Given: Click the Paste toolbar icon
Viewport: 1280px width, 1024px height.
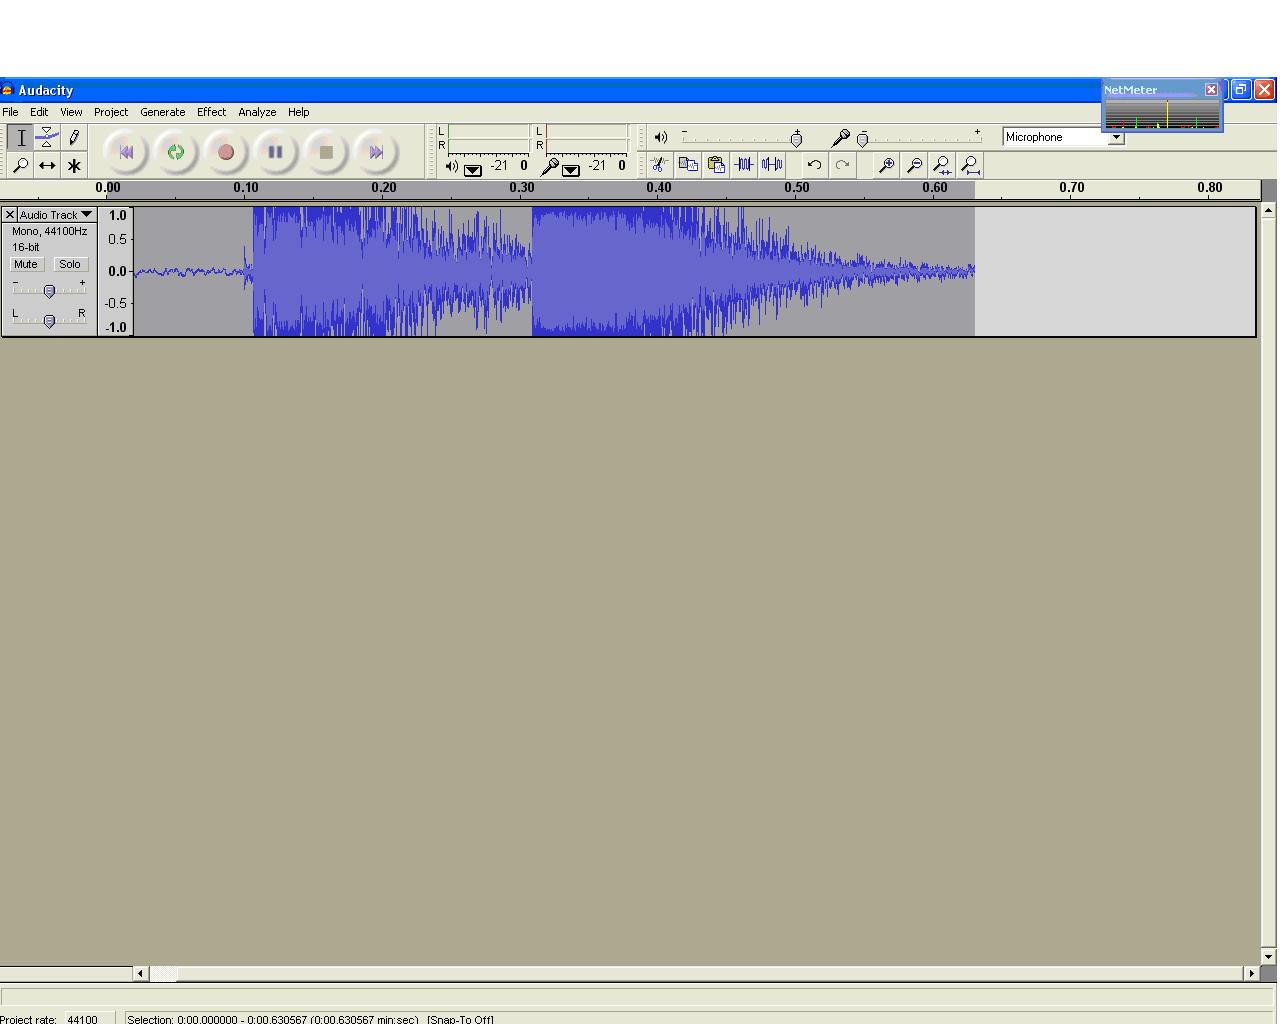Looking at the screenshot, I should point(716,165).
